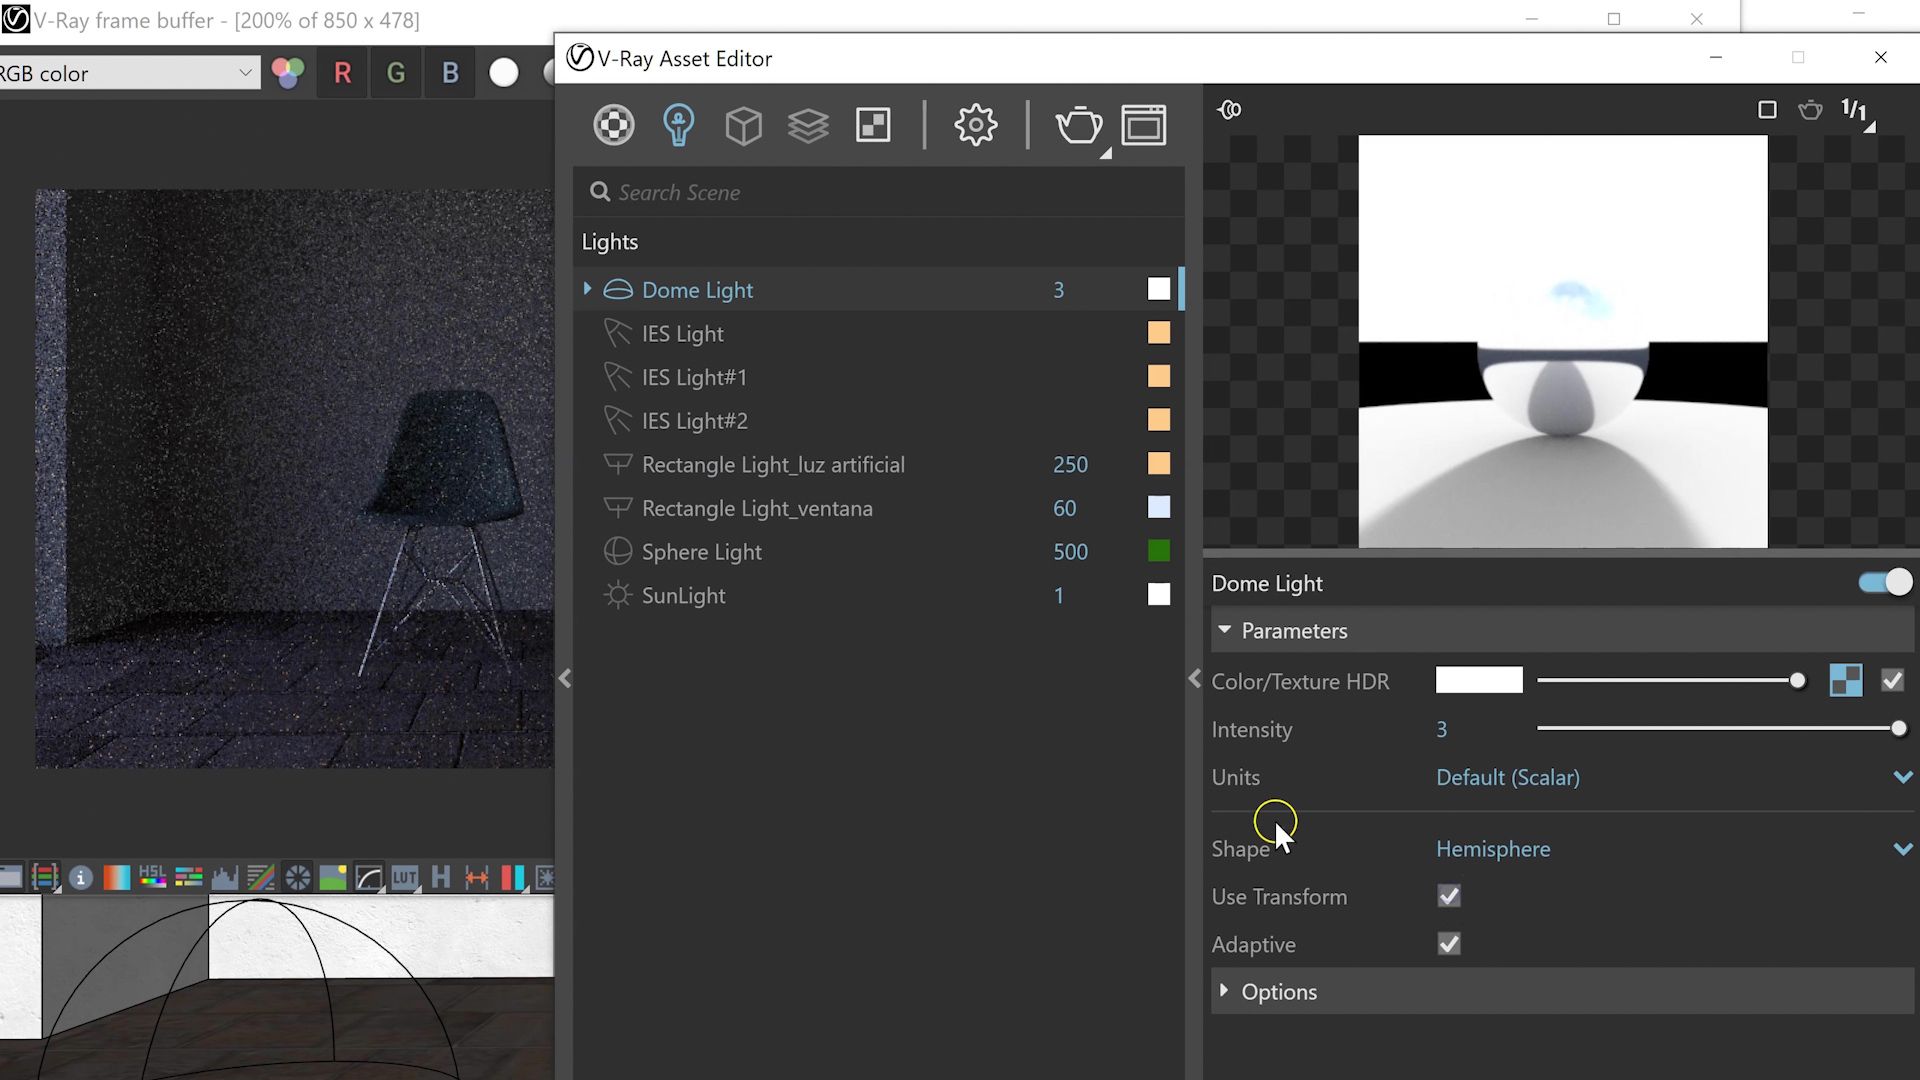The image size is (1920, 1080).
Task: Select Sphere Light in the list
Action: click(x=701, y=552)
